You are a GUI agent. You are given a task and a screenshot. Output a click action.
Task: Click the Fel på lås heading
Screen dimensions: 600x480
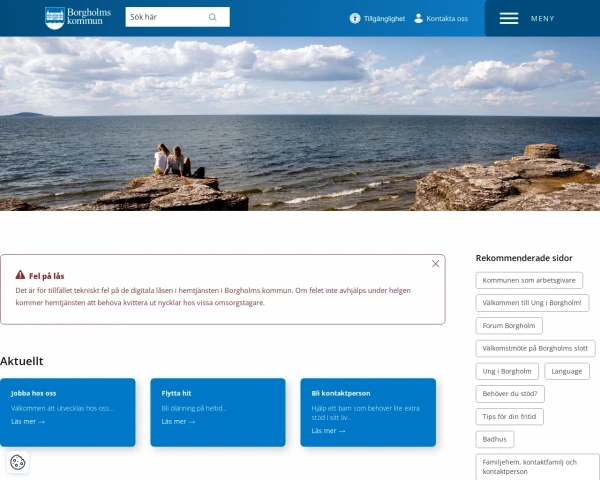coord(47,276)
